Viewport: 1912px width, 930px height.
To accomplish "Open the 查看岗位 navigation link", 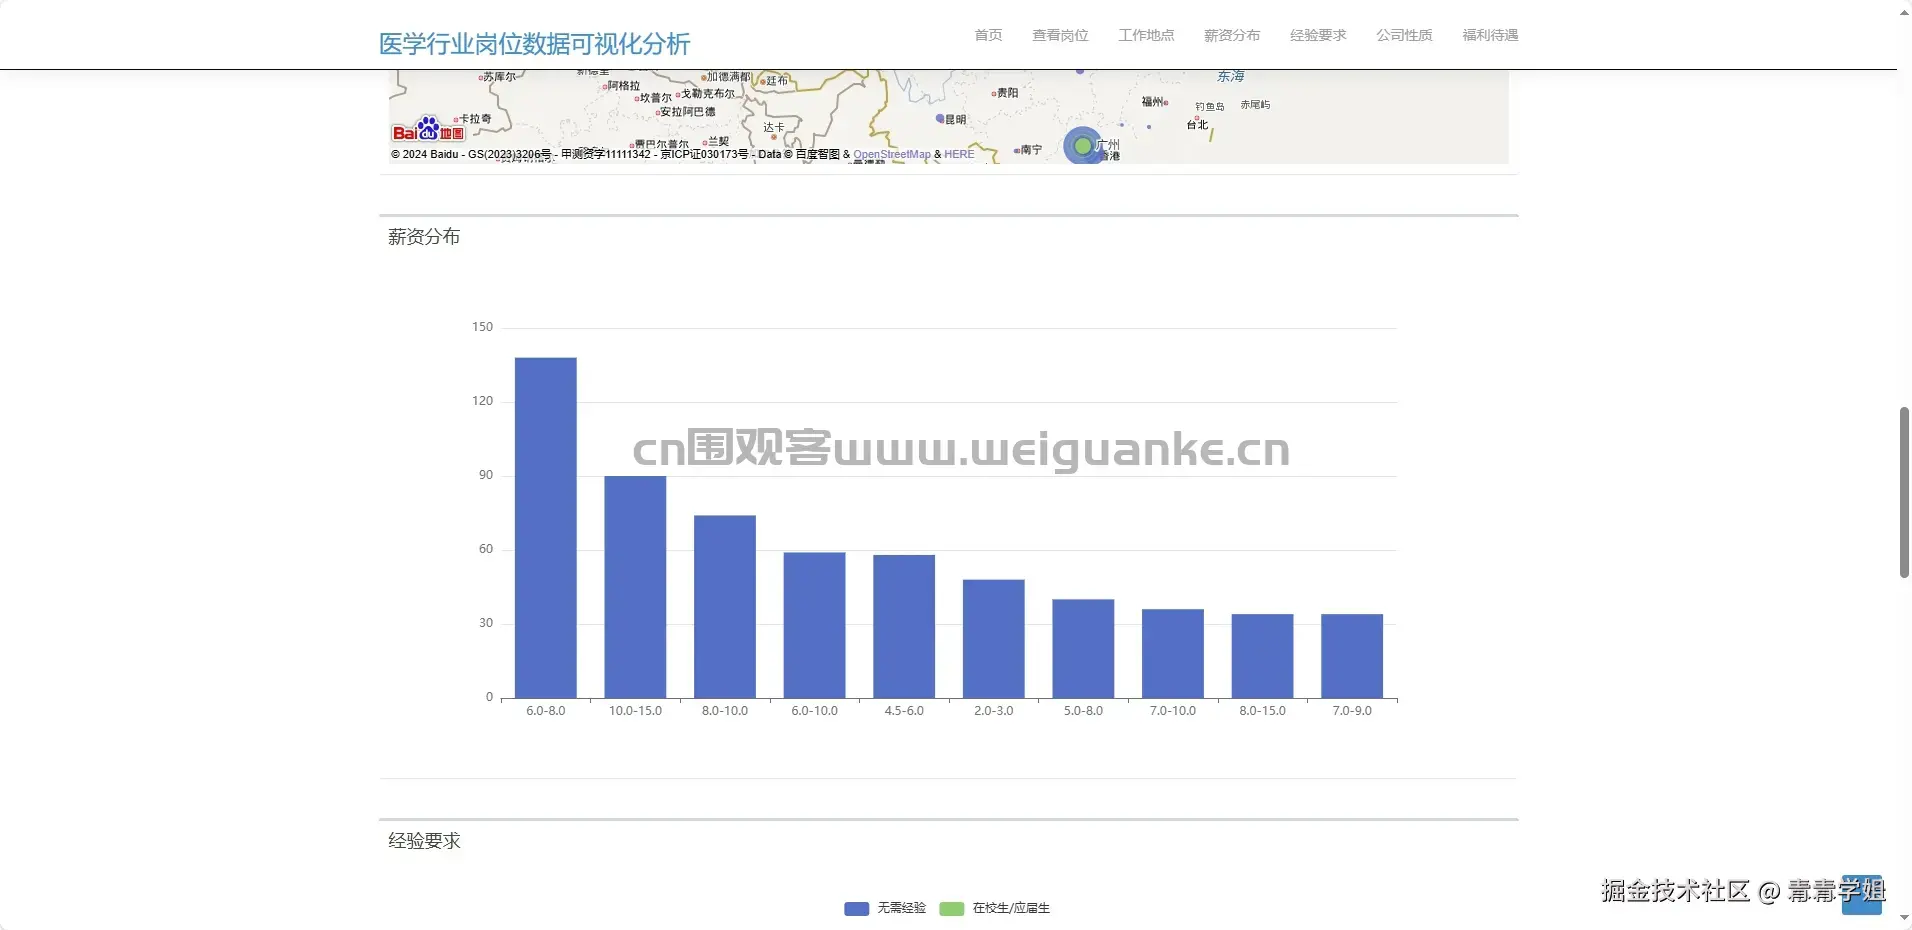I will [1060, 35].
